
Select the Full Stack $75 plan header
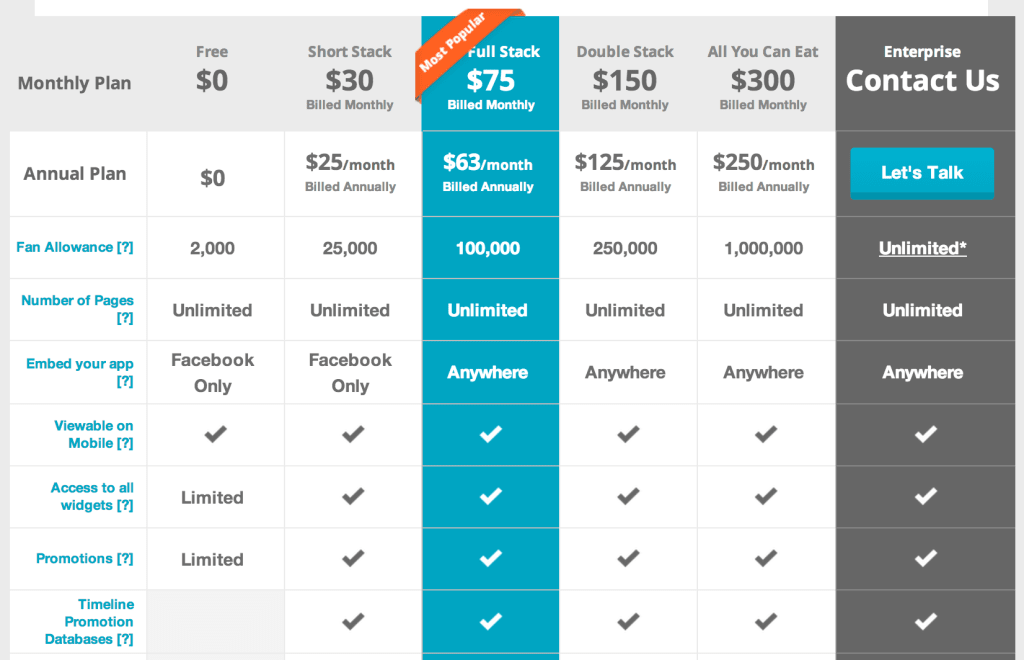(491, 80)
